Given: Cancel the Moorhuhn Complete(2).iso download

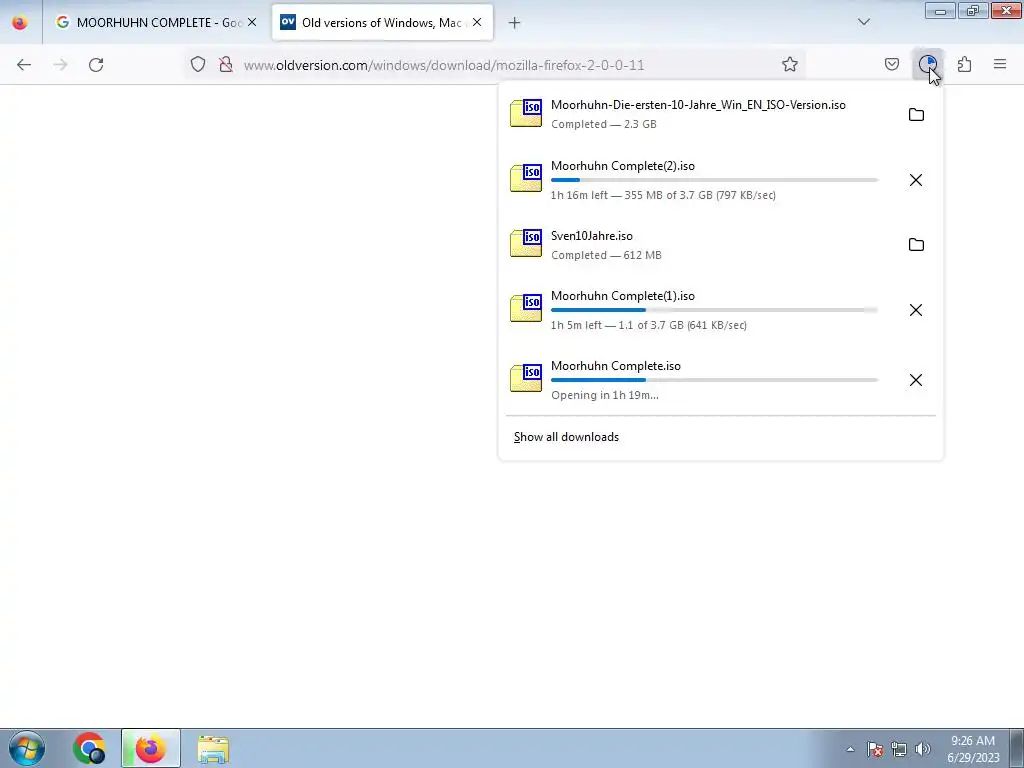Looking at the screenshot, I should click(916, 180).
